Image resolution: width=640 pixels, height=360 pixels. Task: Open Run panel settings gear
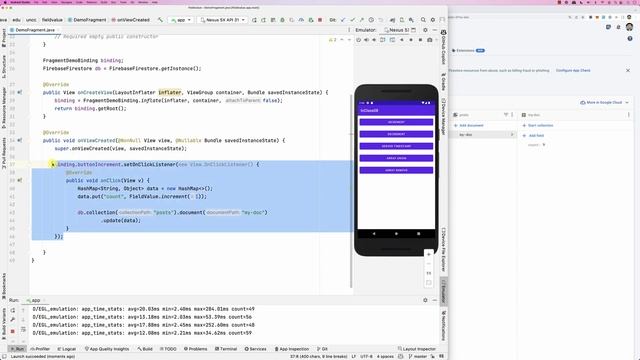pyautogui.click(x=425, y=300)
